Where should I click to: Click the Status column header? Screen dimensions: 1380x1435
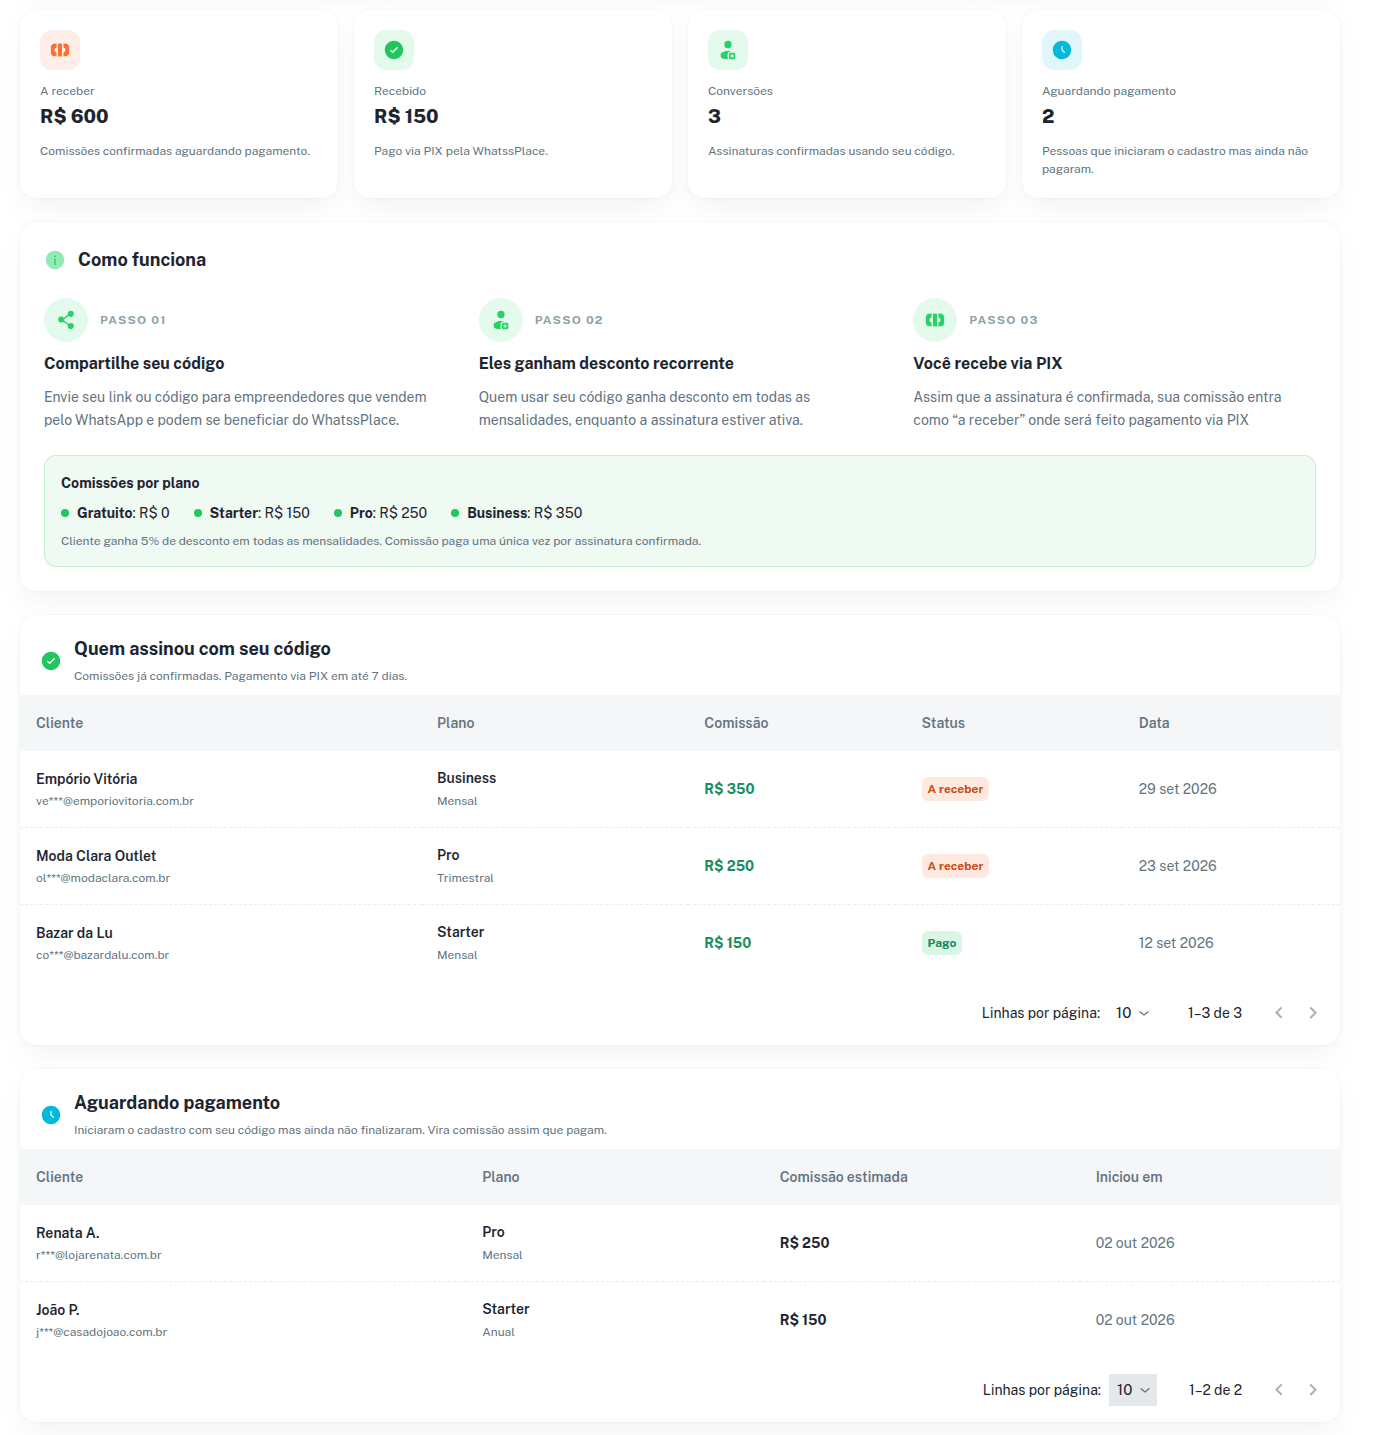pos(943,723)
